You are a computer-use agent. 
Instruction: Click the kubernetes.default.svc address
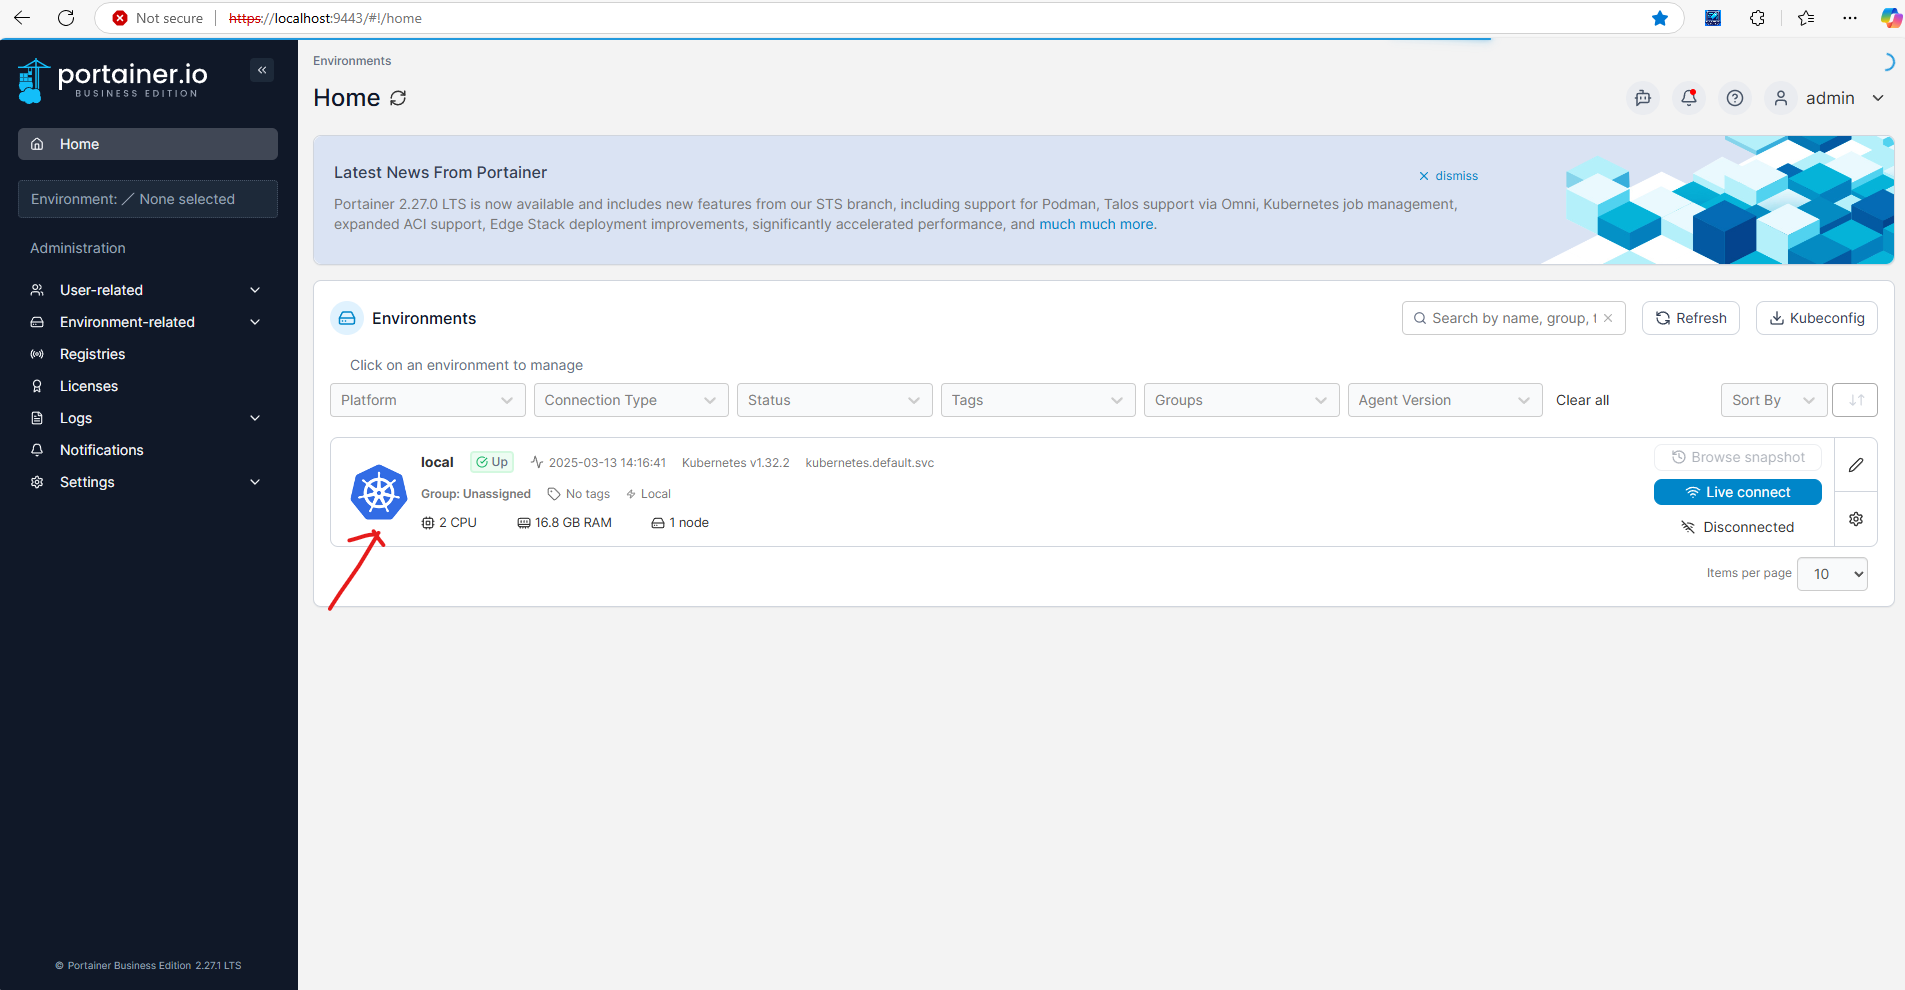(870, 463)
